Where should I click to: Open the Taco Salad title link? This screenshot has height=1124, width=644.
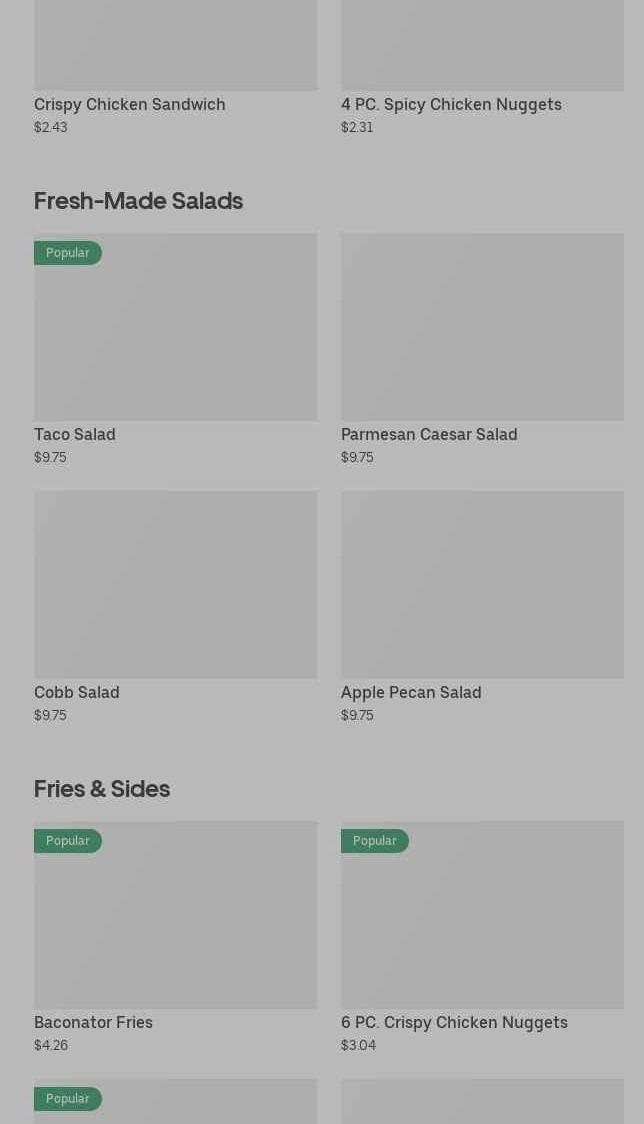[x=75, y=434]
